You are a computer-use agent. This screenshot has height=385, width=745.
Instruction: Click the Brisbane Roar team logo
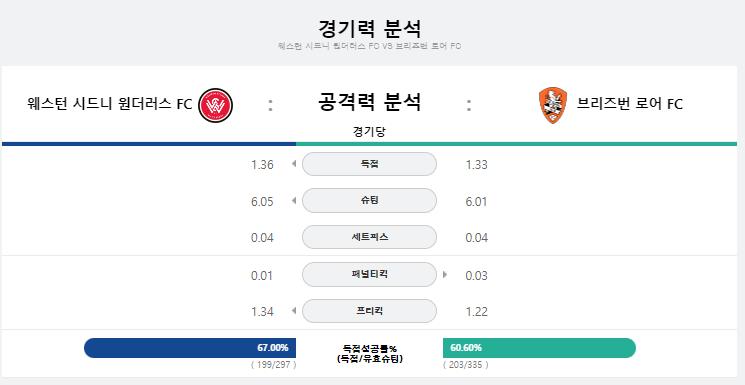click(x=553, y=105)
